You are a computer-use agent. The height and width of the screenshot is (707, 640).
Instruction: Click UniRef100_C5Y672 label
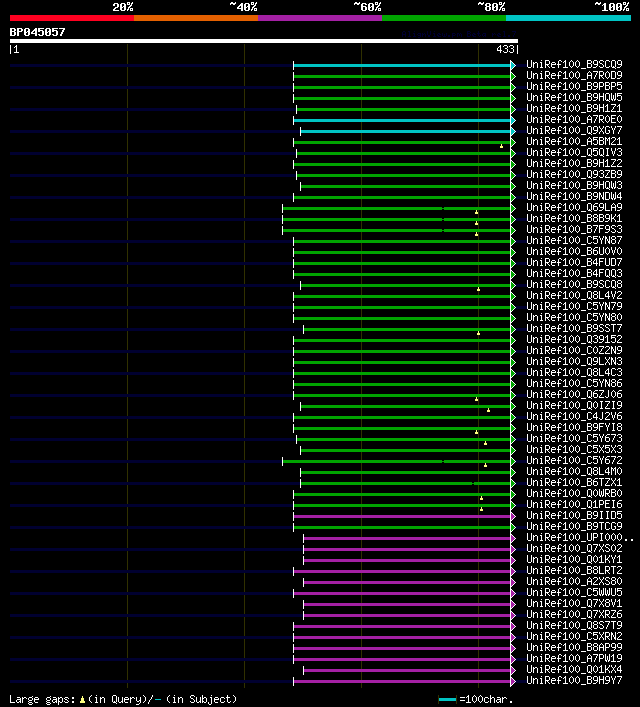click(x=574, y=460)
